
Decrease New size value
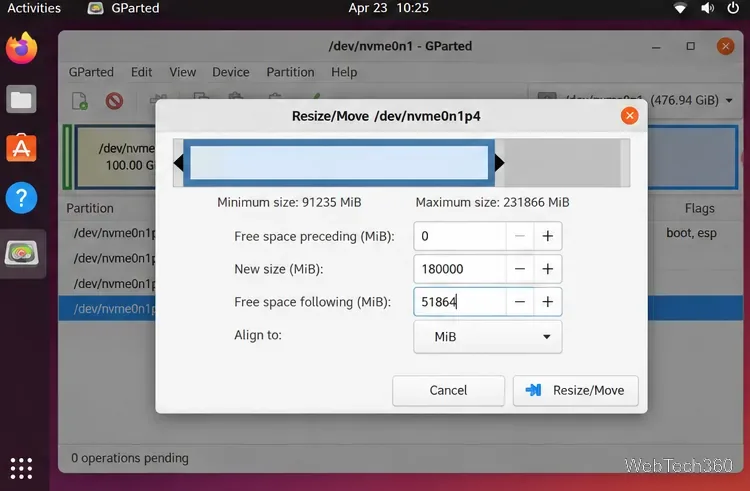coord(520,269)
